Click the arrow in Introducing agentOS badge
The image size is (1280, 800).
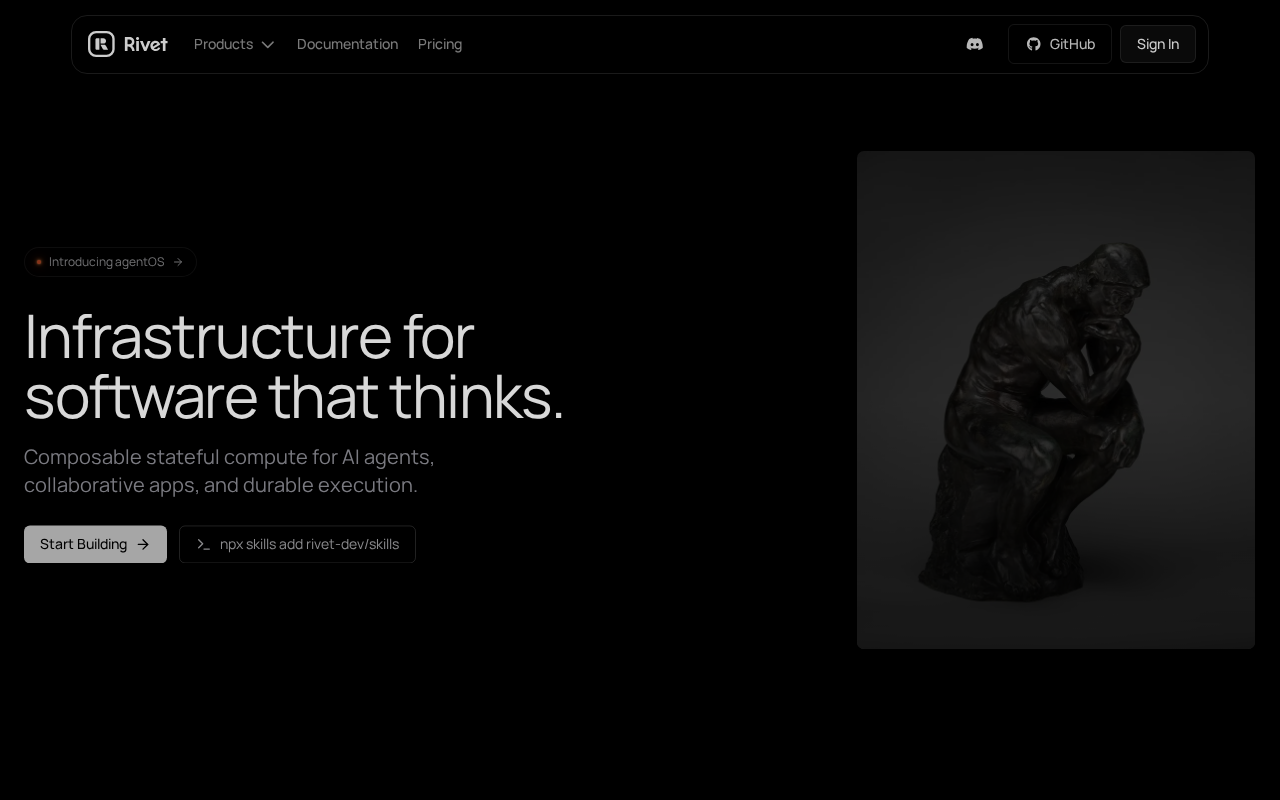178,262
